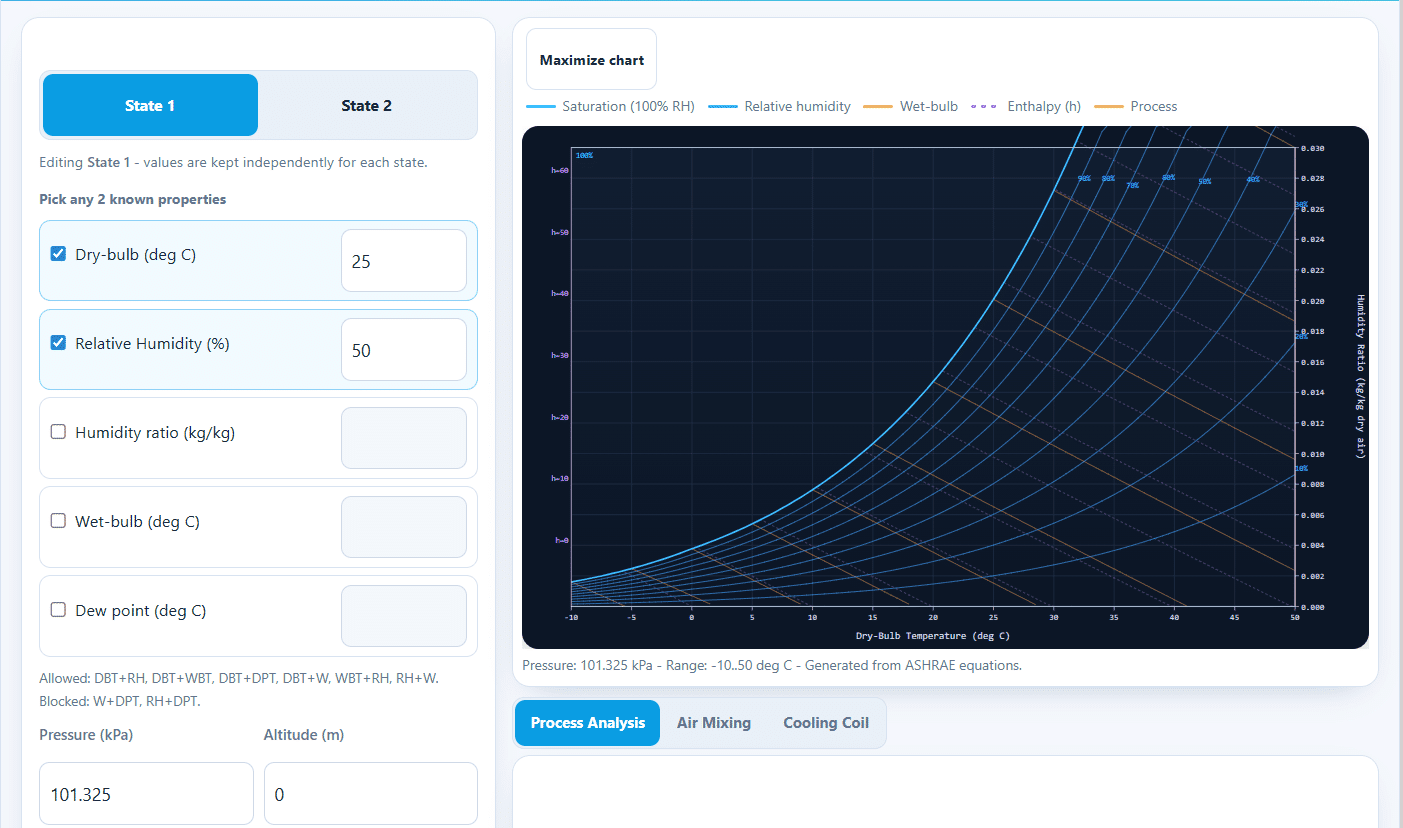
Task: Open the Process Analysis tab
Action: tap(588, 723)
